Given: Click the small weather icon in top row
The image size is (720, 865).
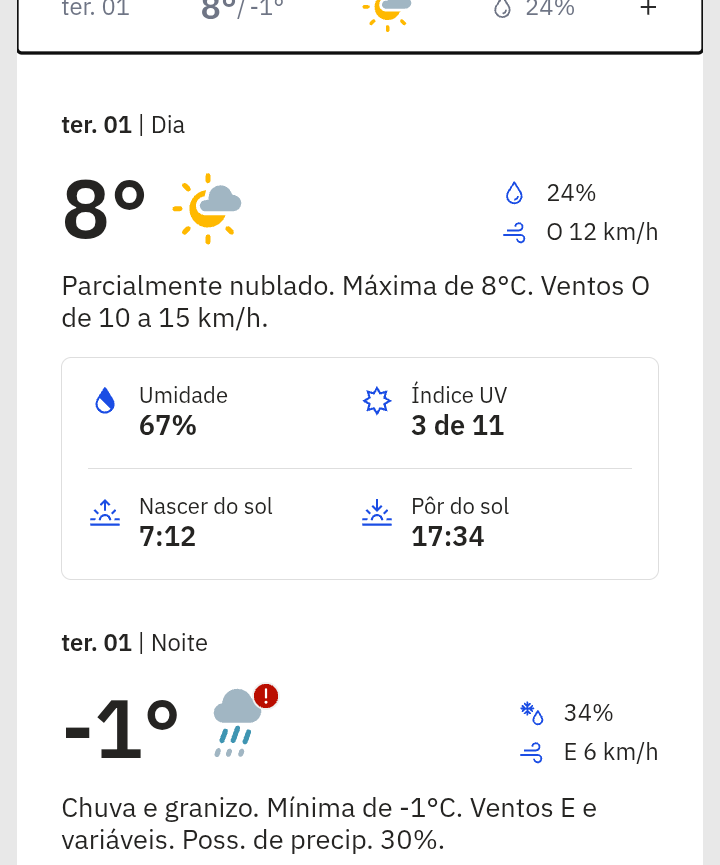Looking at the screenshot, I should tap(388, 10).
